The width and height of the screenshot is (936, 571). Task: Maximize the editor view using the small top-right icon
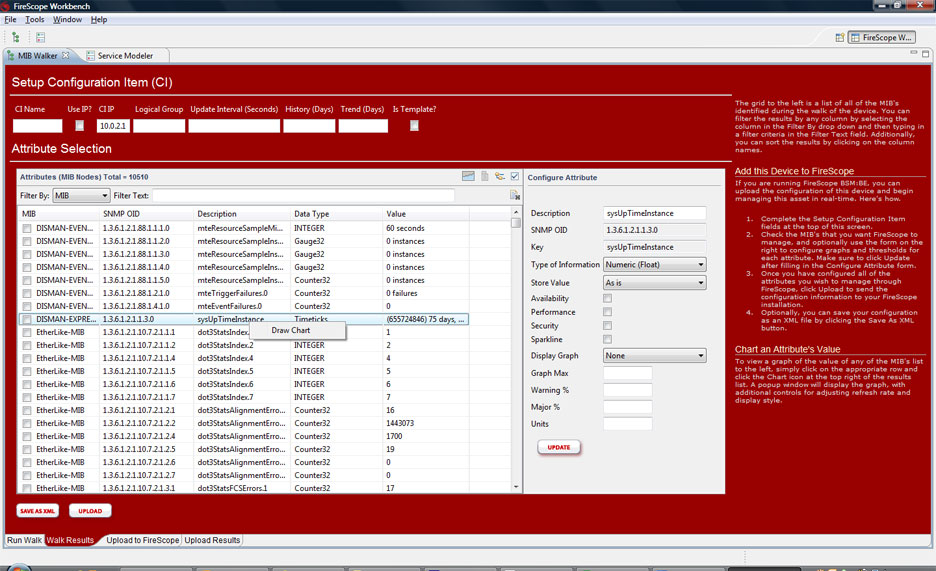pyautogui.click(x=926, y=54)
